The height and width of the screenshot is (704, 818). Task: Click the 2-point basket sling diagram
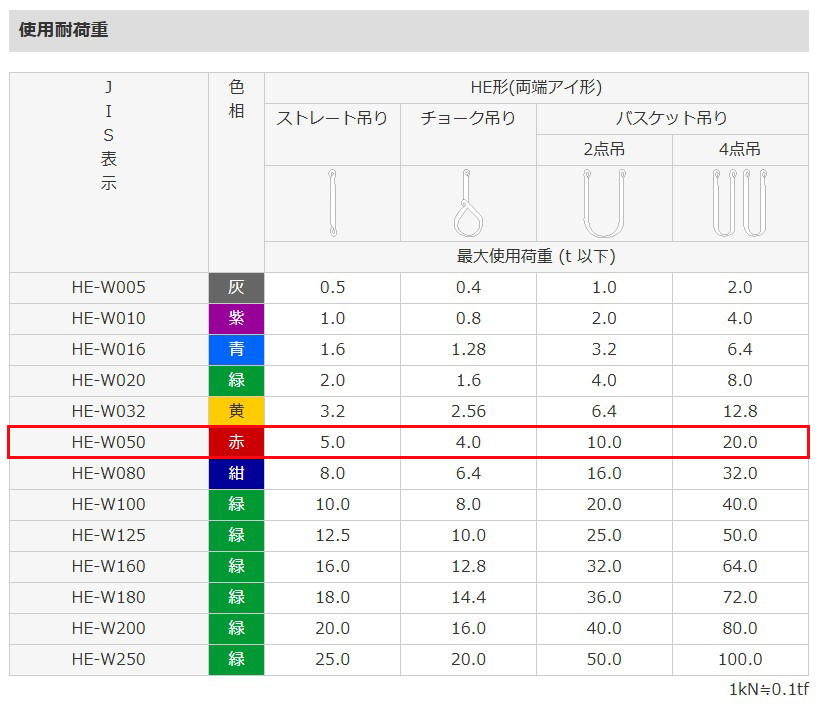(604, 203)
